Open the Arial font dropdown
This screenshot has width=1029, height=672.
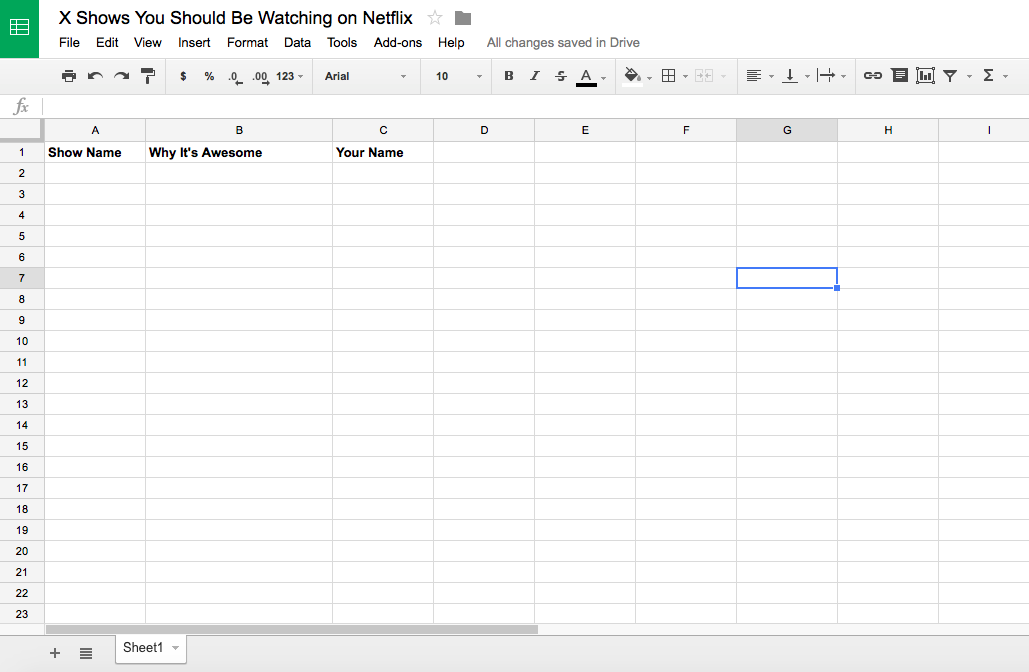click(366, 76)
